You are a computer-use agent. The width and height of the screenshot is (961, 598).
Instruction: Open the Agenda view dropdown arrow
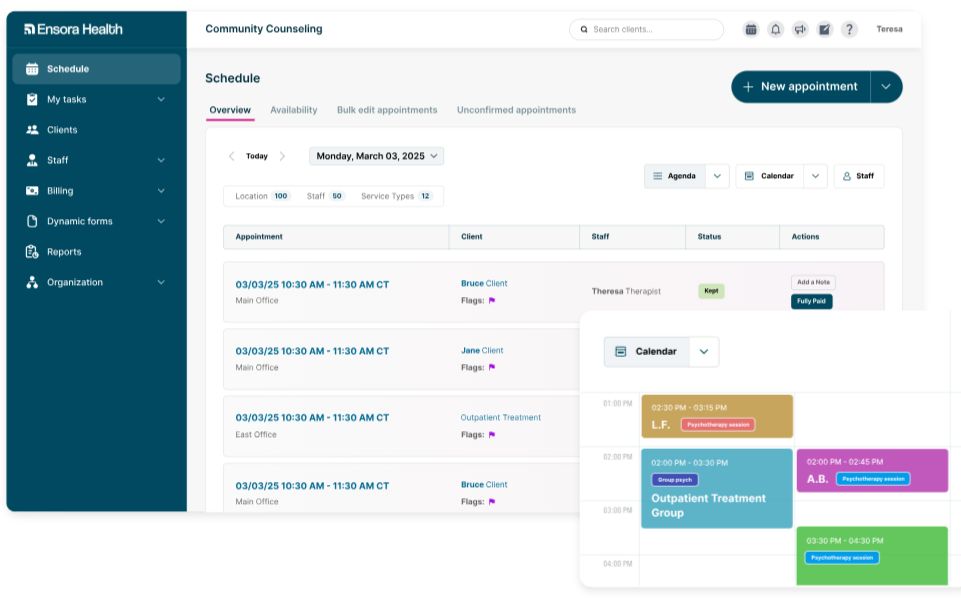click(x=717, y=176)
